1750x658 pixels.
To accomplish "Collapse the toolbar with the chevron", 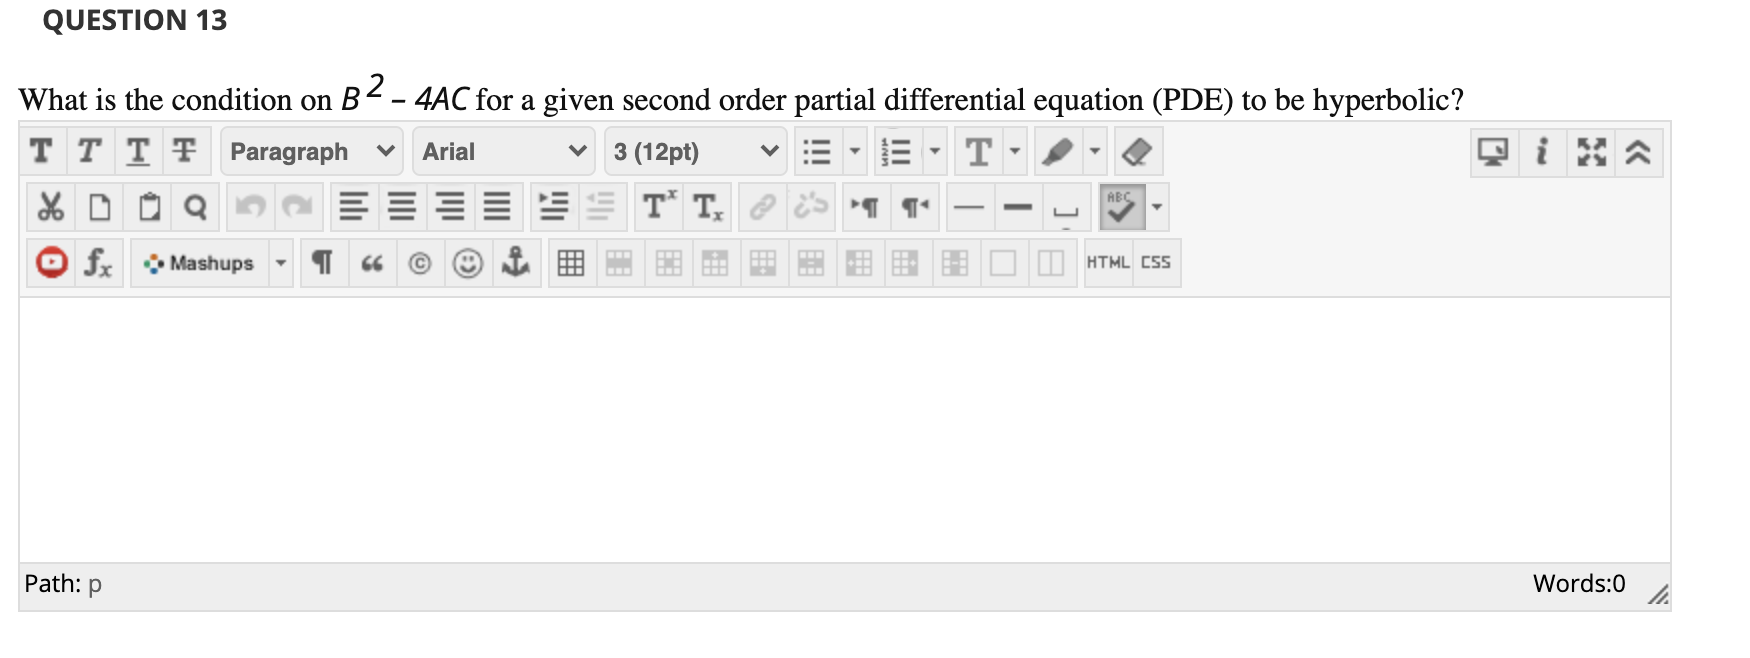I will click(x=1637, y=152).
